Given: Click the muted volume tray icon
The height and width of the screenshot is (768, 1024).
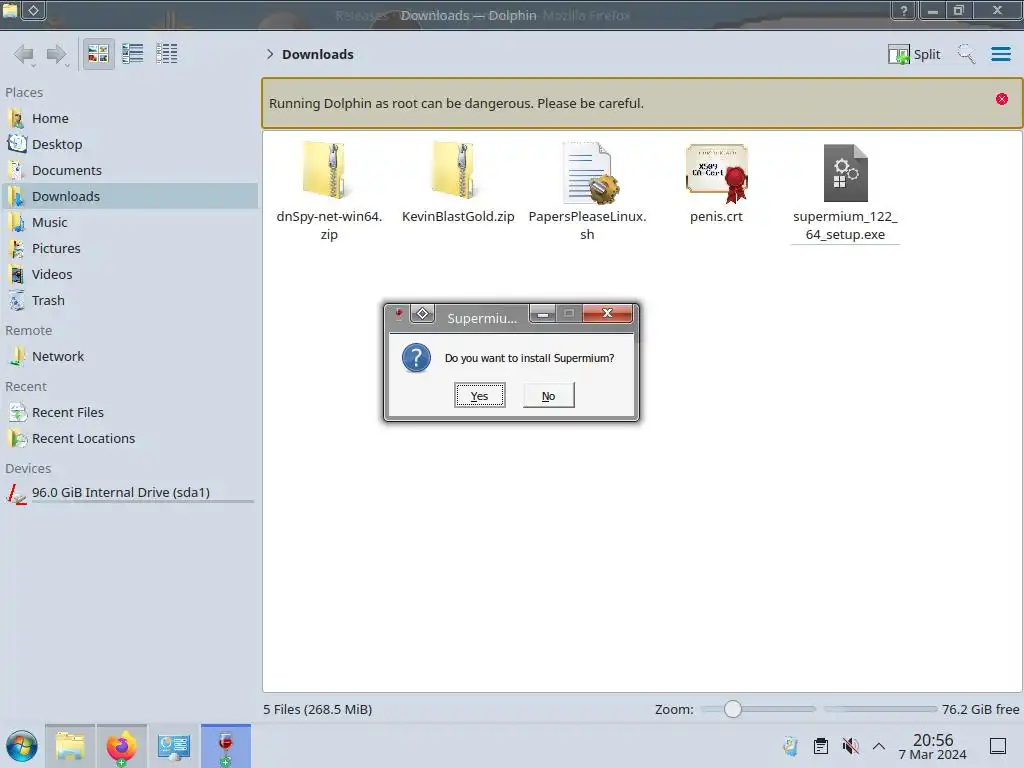Looking at the screenshot, I should (850, 746).
